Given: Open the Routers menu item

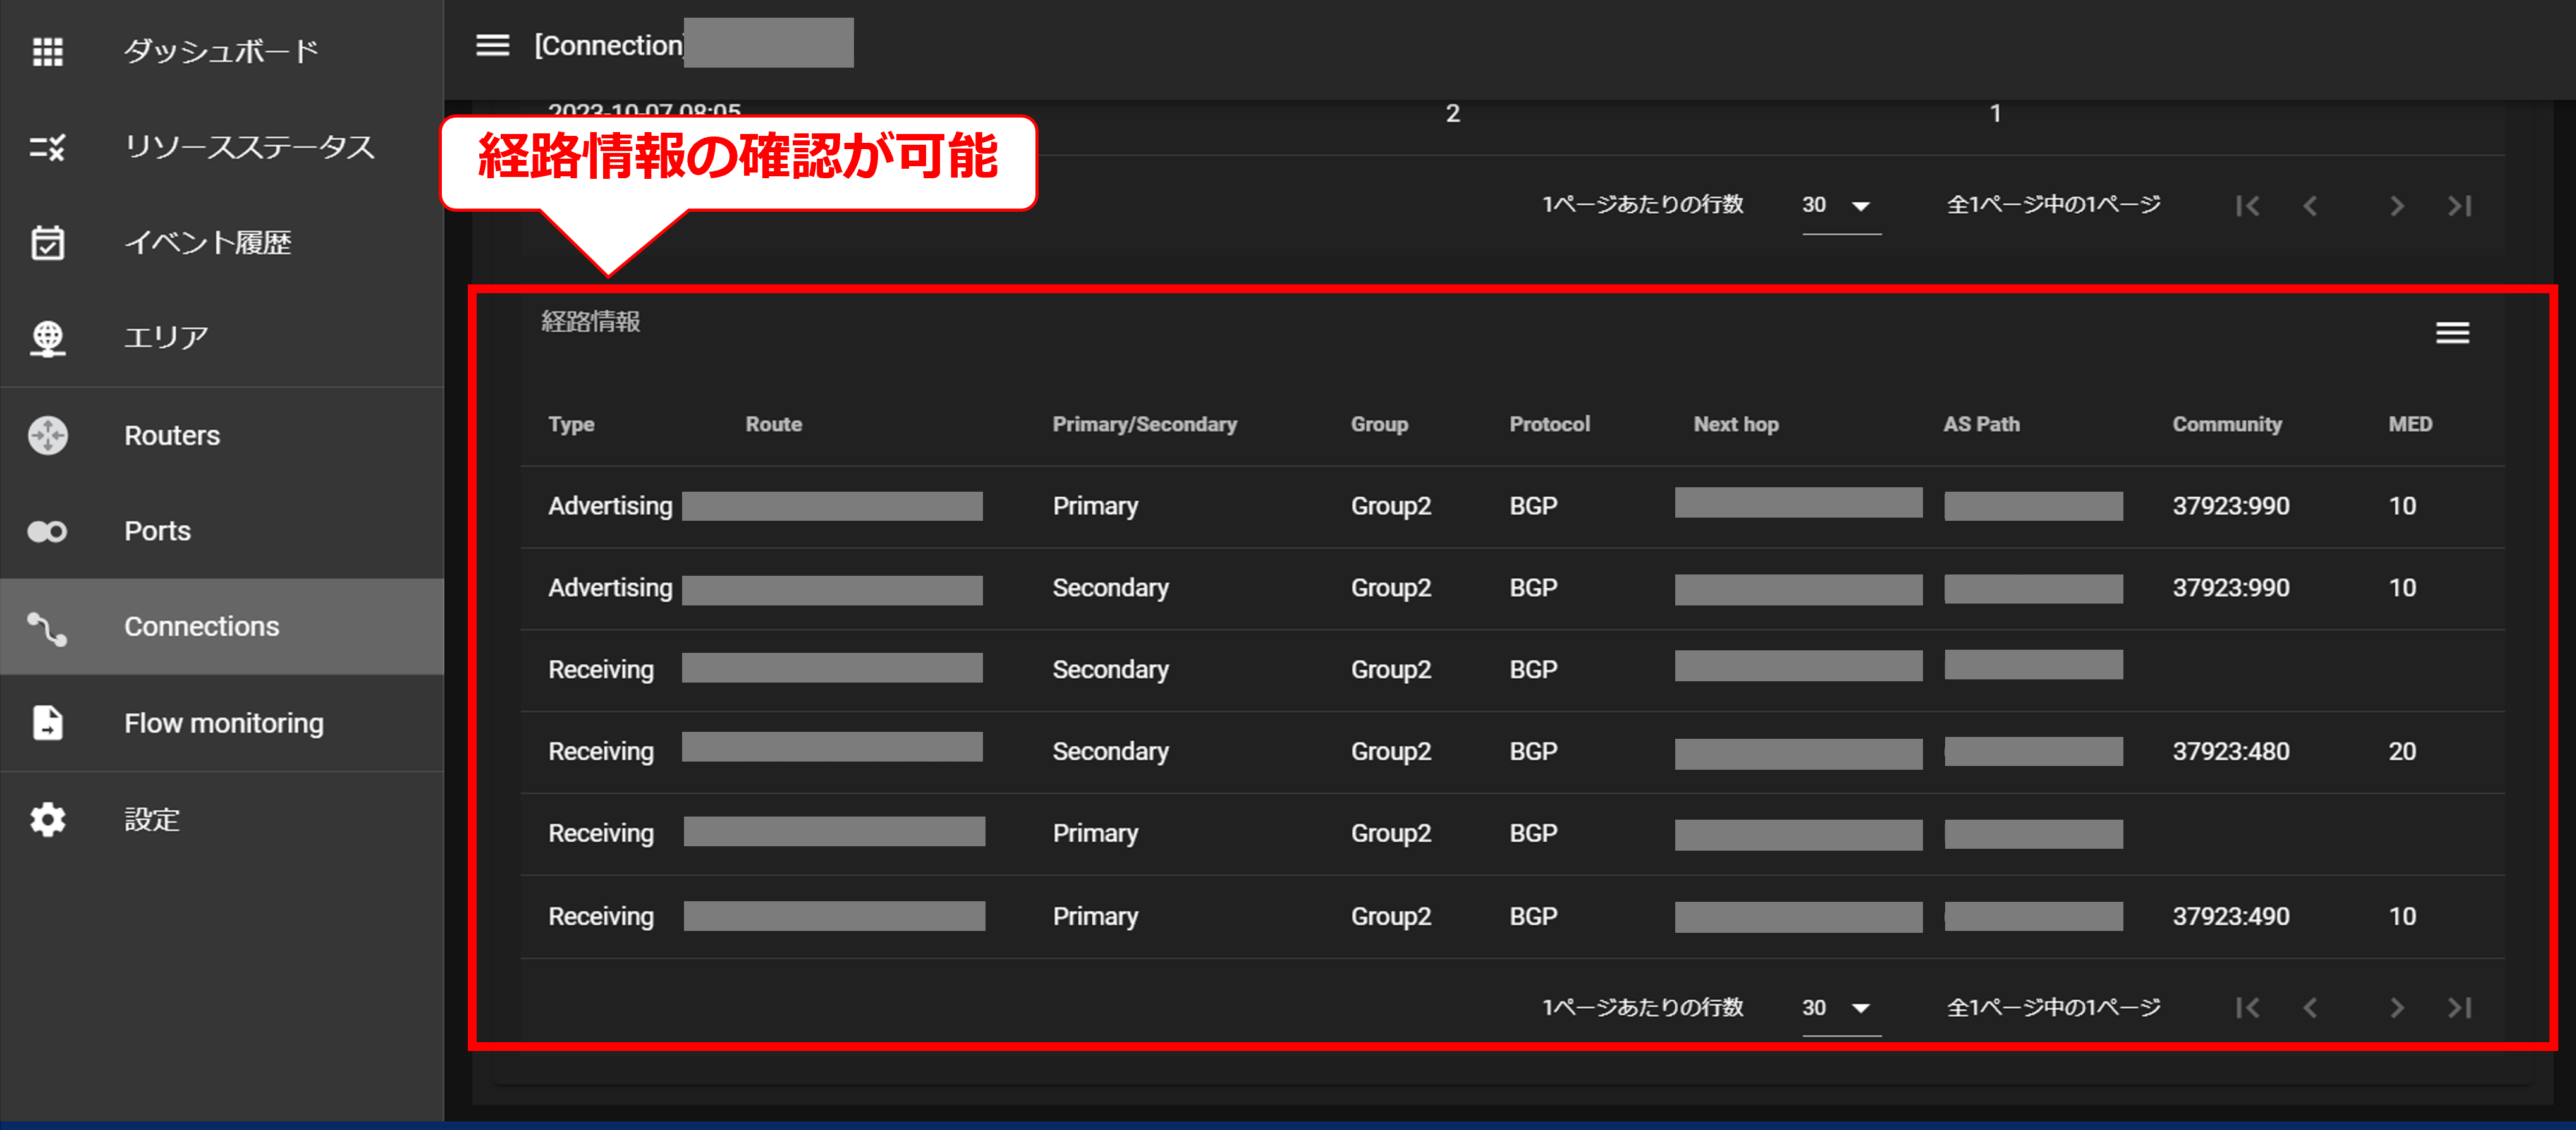Looking at the screenshot, I should (172, 435).
